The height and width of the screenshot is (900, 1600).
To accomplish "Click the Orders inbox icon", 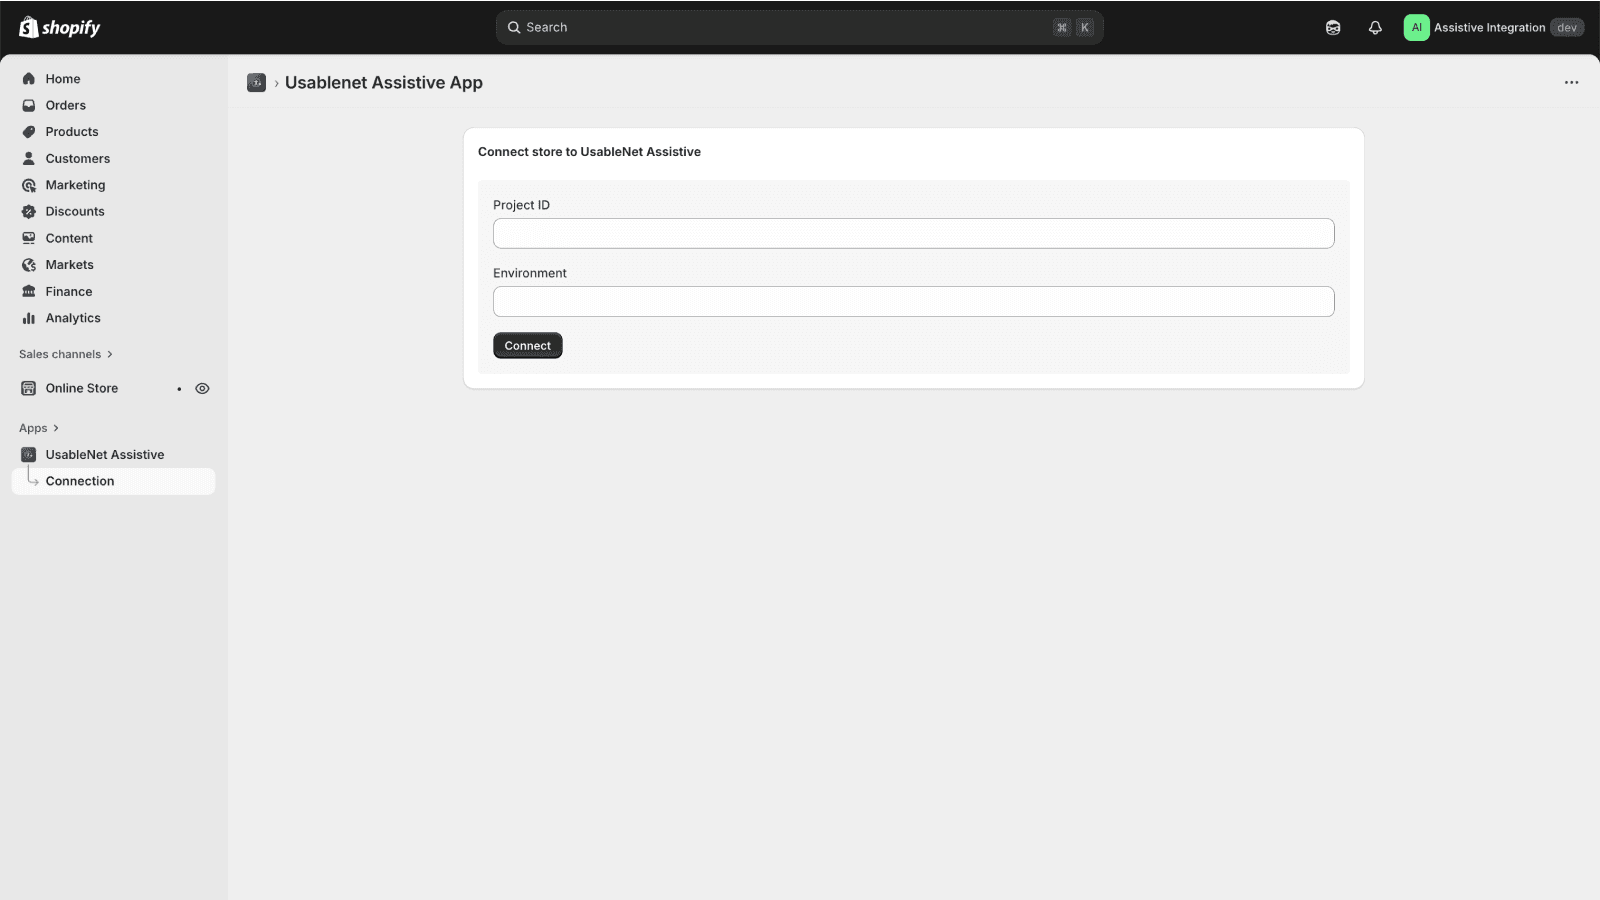I will (29, 105).
